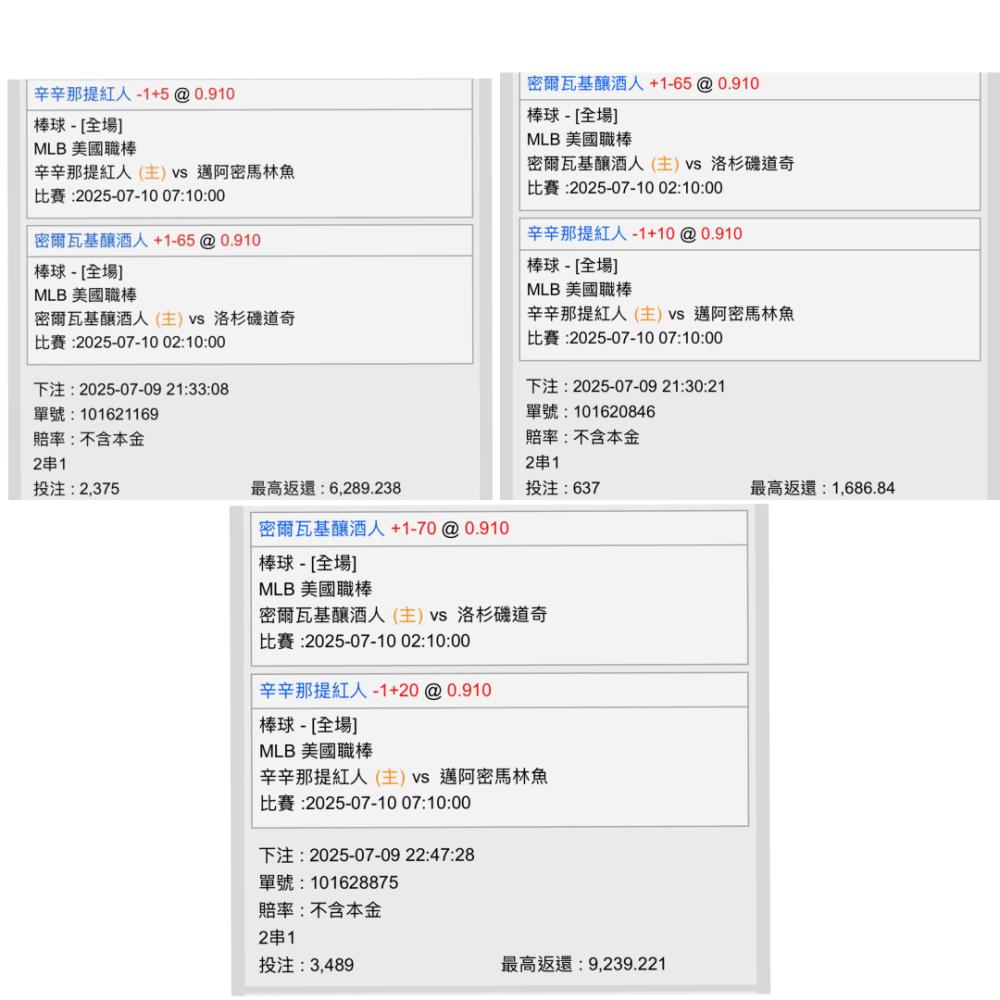
Task: Select the stake 投注 3,489
Action: pos(306,965)
